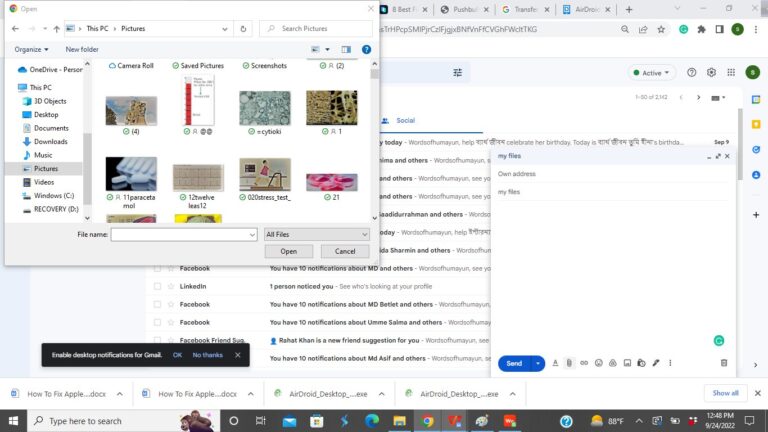Viewport: 768px width, 432px height.
Task: Show search options filter icon in Gmail
Action: point(457,72)
